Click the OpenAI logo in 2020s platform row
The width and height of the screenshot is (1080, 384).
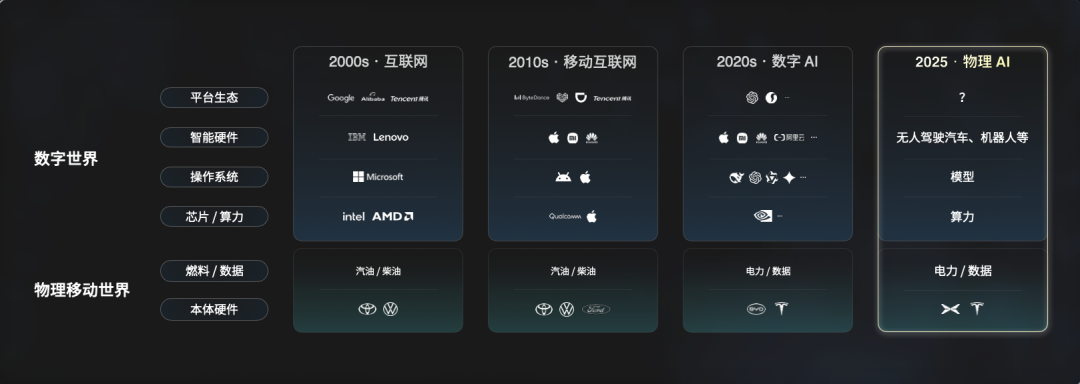pos(752,98)
